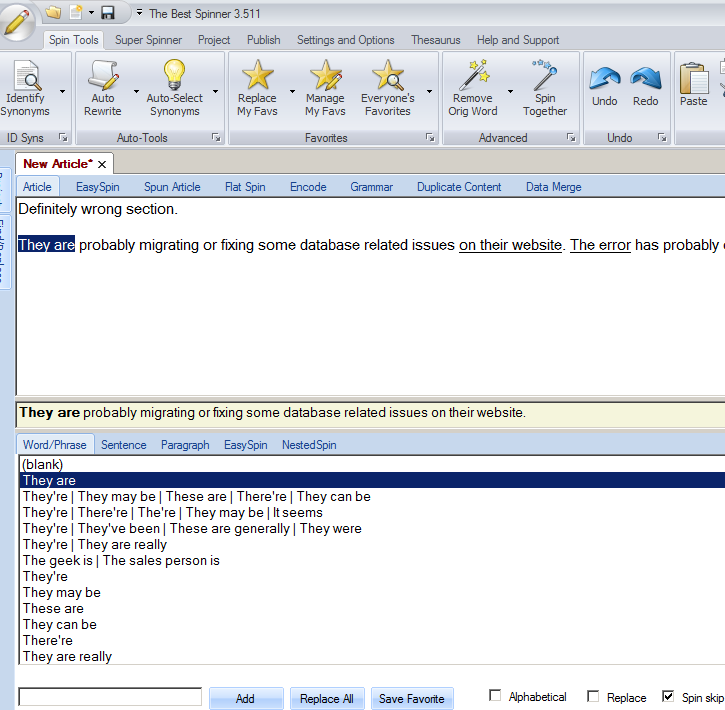Open Everyone's Favorites

click(387, 88)
